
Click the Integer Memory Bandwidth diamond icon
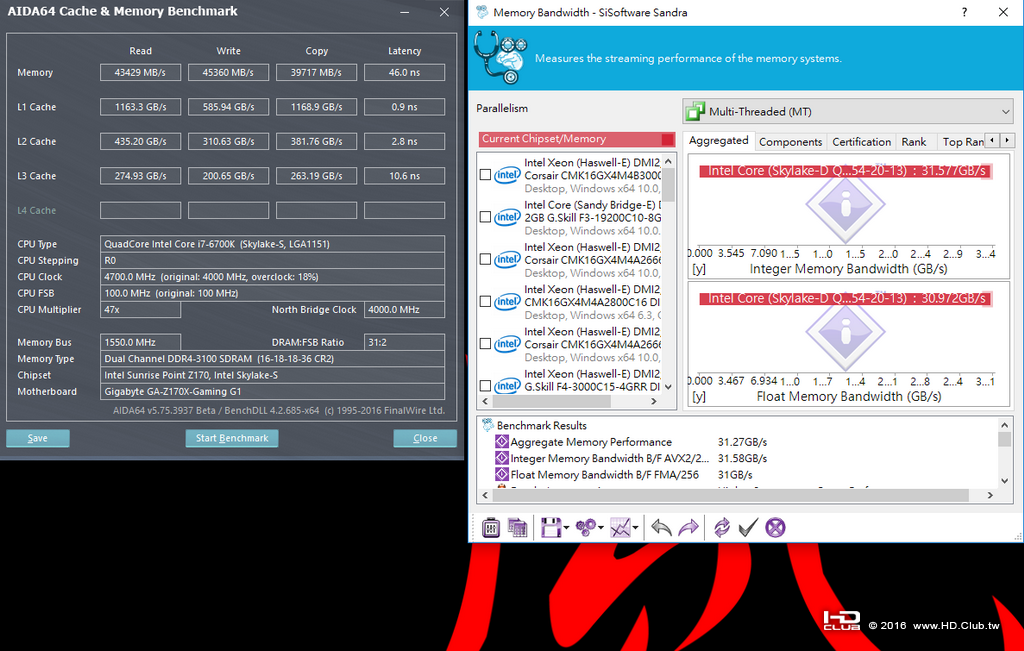pyautogui.click(x=502, y=458)
